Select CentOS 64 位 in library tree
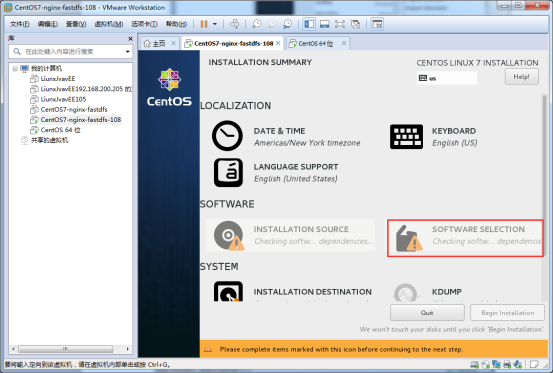The image size is (553, 373). click(60, 130)
